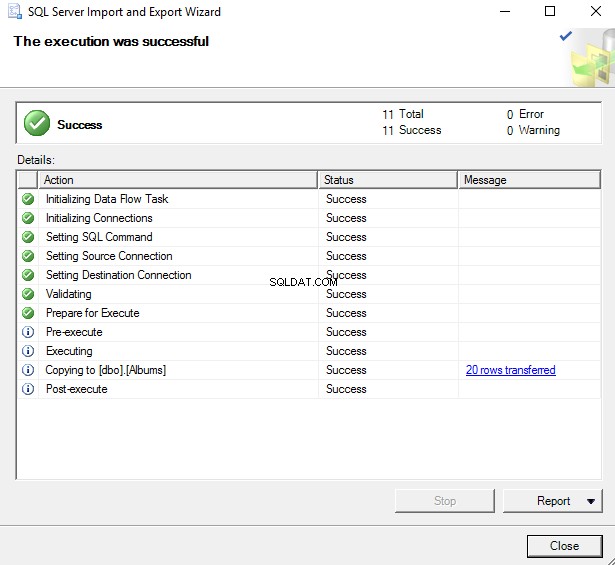Click the success icon beside Initializing Connections

coord(28,218)
